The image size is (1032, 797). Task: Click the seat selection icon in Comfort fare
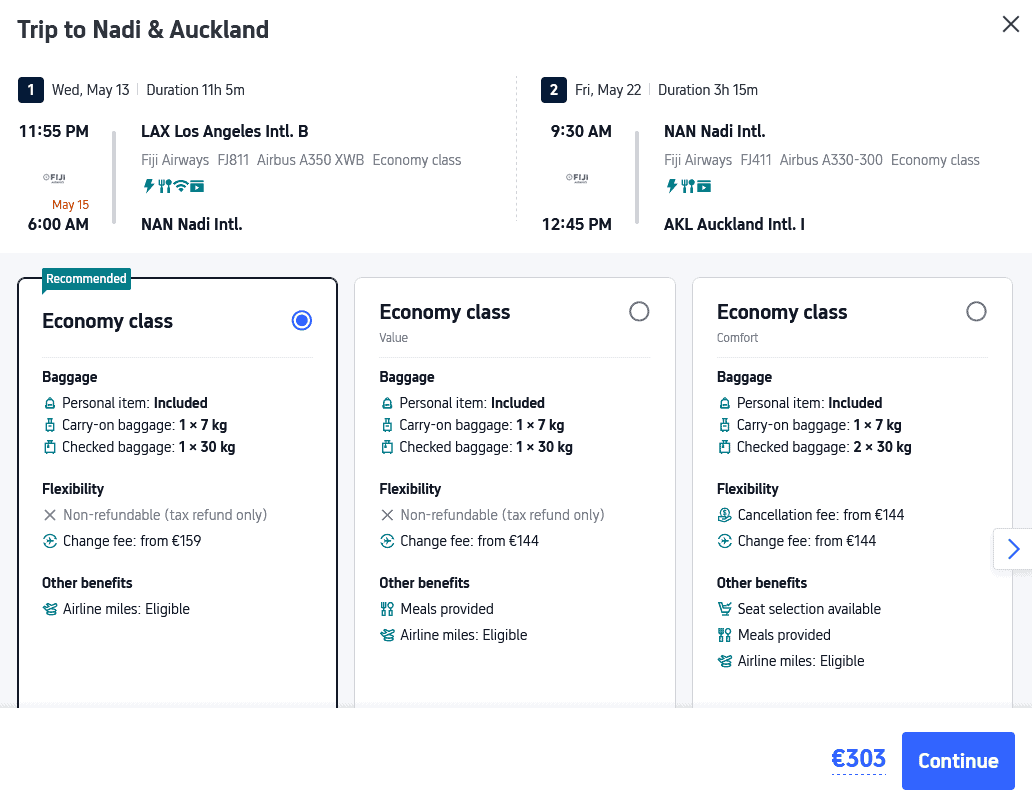click(725, 609)
